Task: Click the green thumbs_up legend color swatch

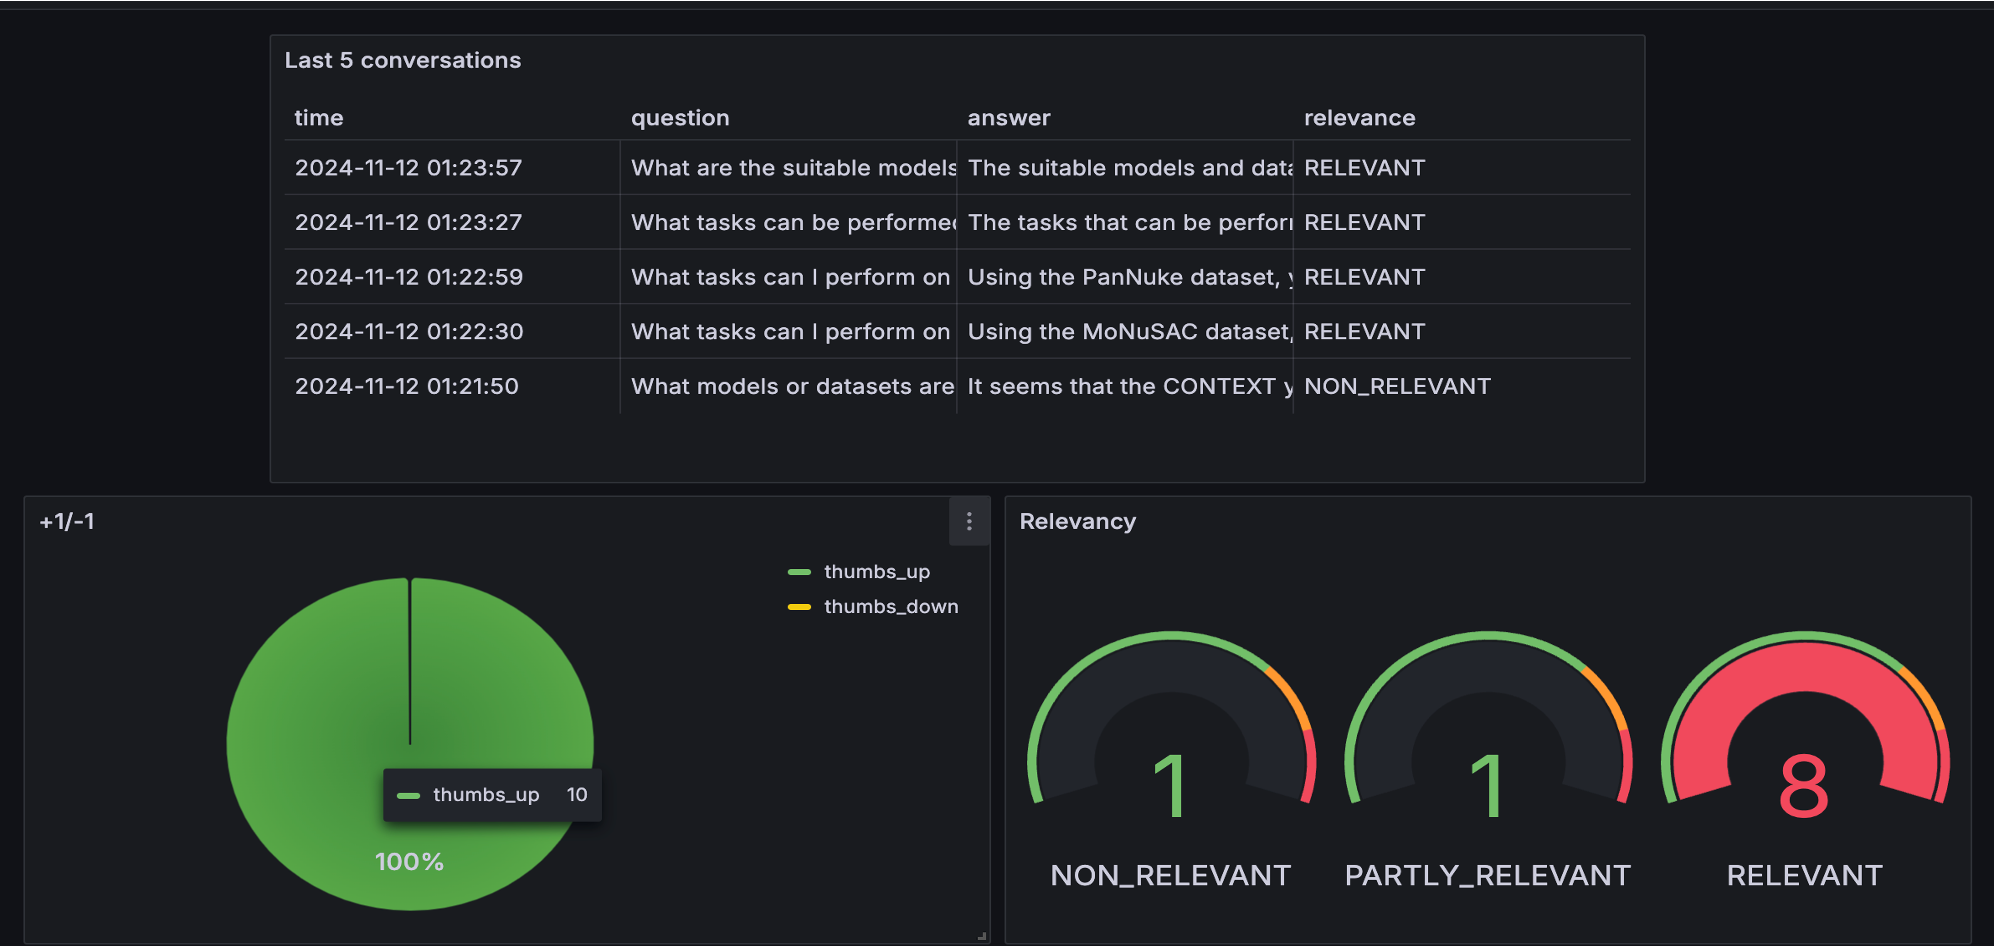Action: click(x=799, y=572)
